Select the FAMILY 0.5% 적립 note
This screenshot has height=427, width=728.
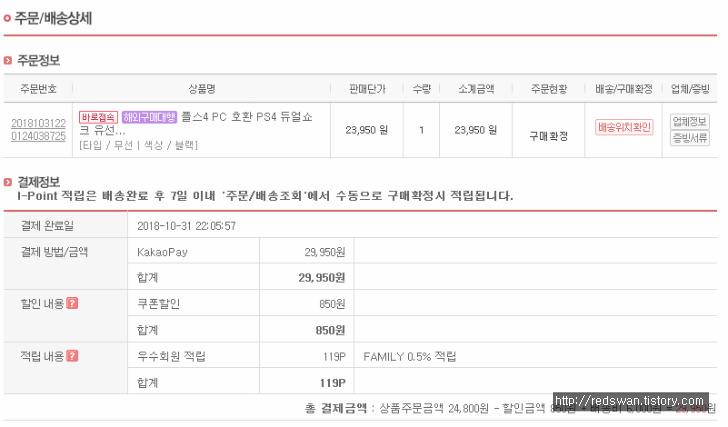click(410, 356)
